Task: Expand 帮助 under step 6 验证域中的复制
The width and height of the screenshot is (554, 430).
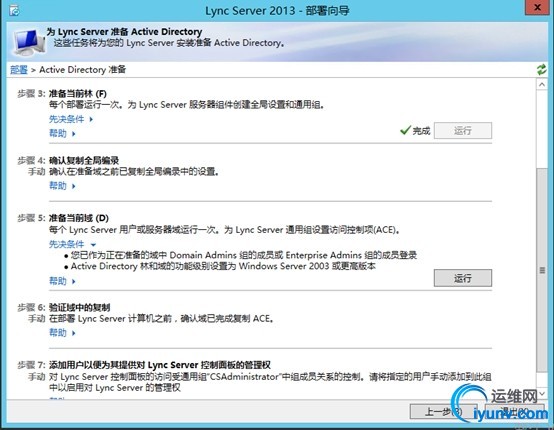Action: (62, 332)
